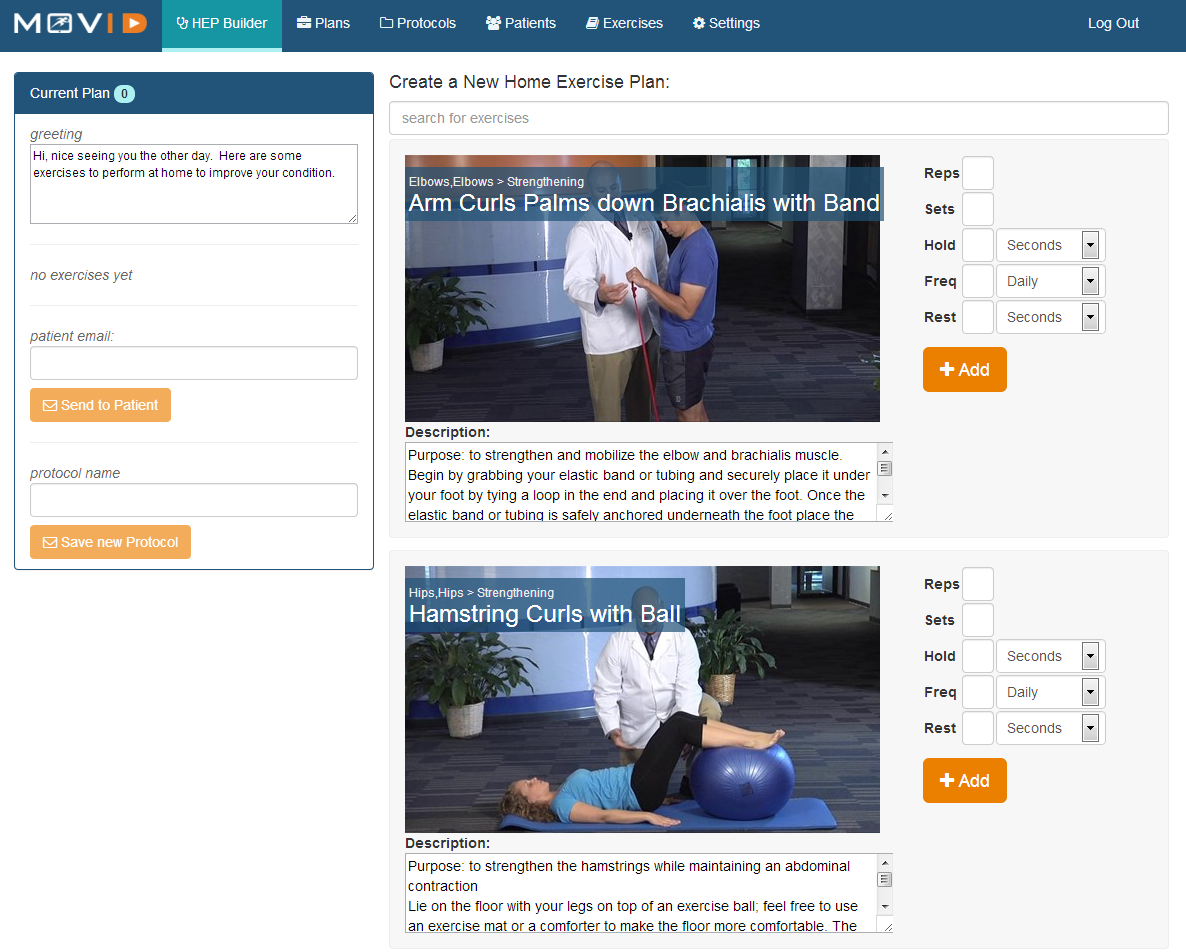Open Hold units dropdown for Arm Curls
Image resolution: width=1186 pixels, height=952 pixels.
pyautogui.click(x=1051, y=245)
